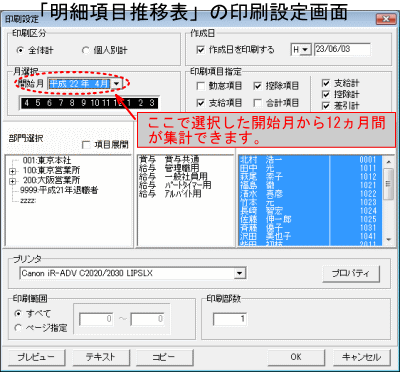Click the プレビュー button
This screenshot has width=400, height=372.
pos(36,357)
